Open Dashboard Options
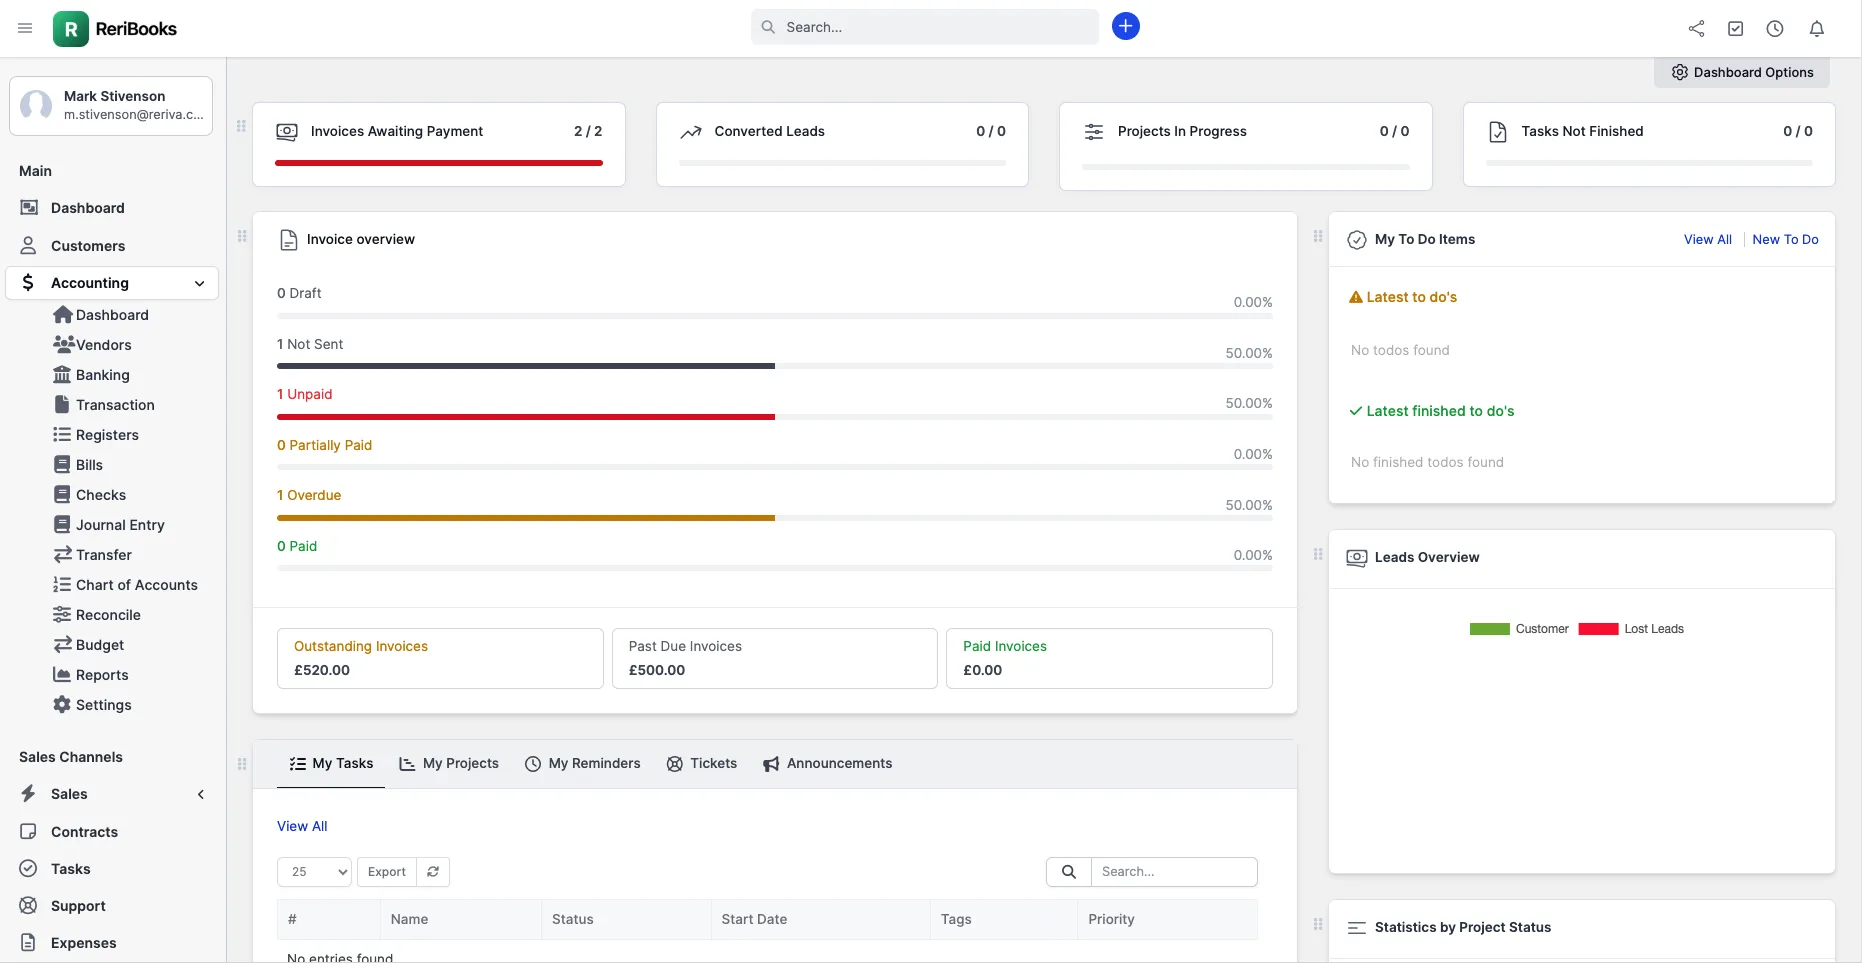This screenshot has width=1862, height=963. tap(1742, 72)
